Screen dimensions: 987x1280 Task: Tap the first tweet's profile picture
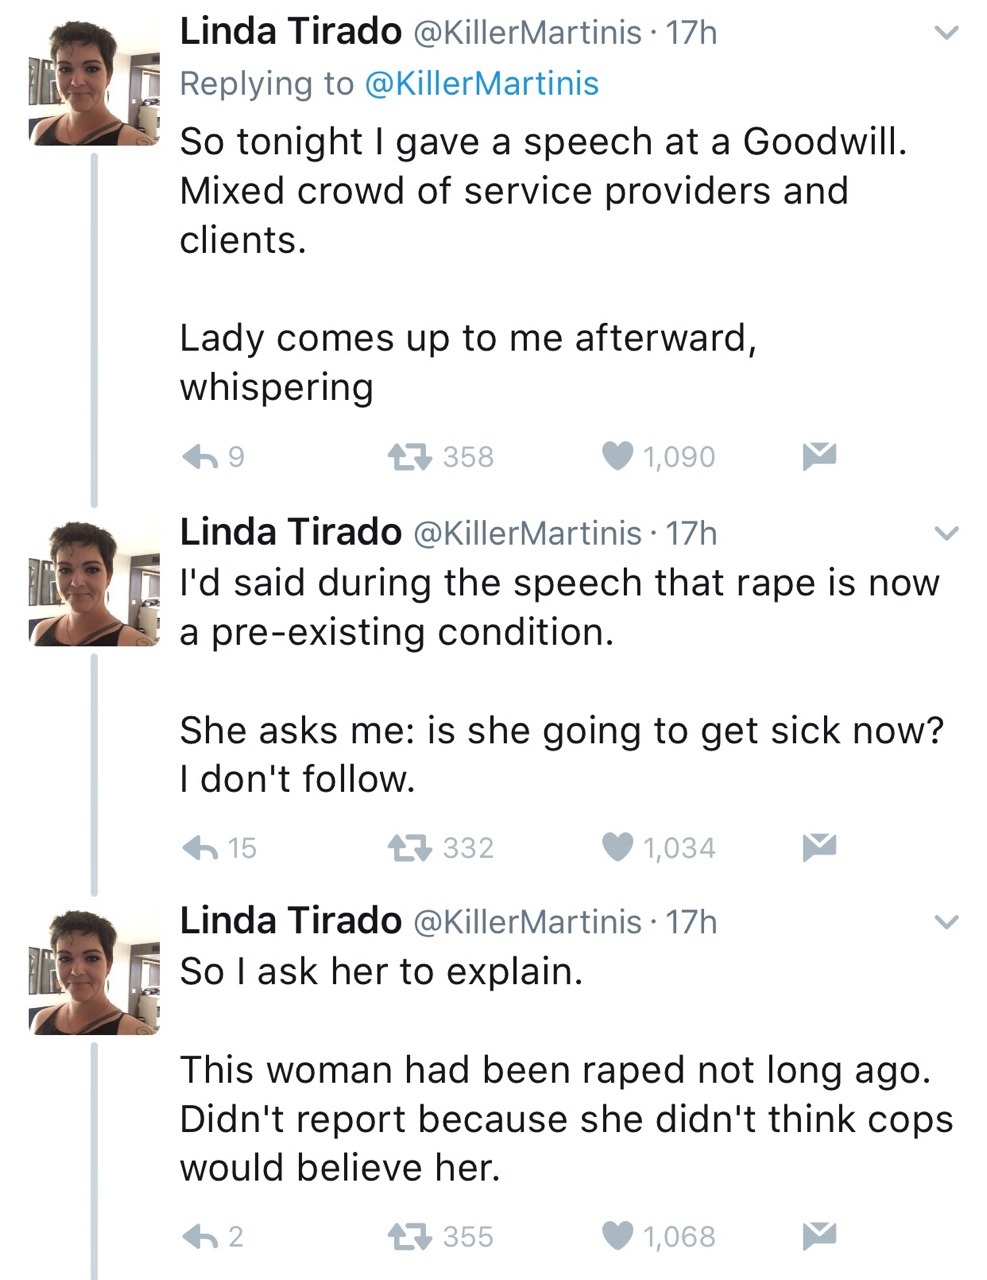pos(94,86)
